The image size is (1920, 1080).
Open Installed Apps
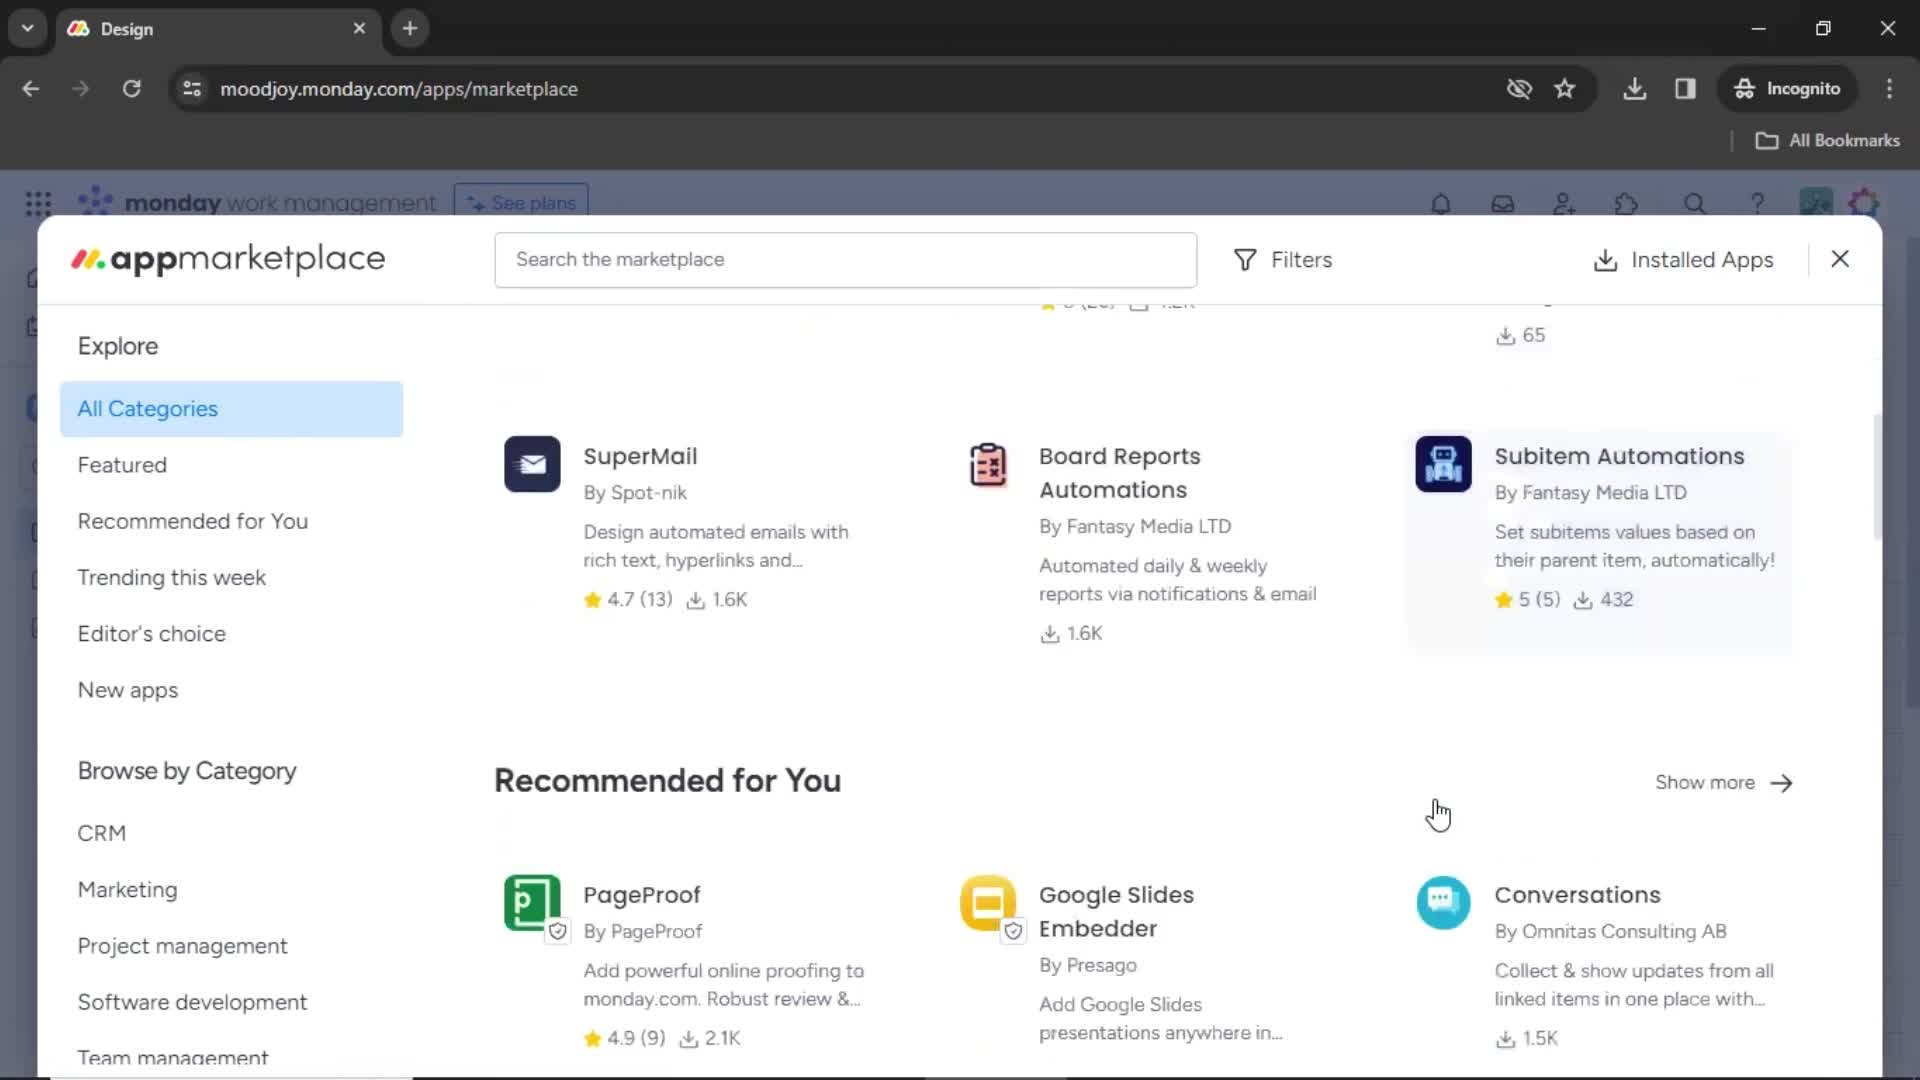[x=1683, y=260]
